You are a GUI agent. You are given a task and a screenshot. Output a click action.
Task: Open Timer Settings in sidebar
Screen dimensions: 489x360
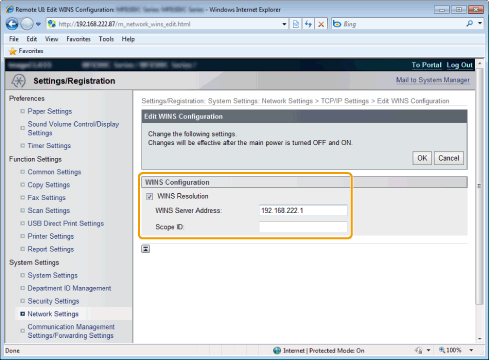[49, 146]
